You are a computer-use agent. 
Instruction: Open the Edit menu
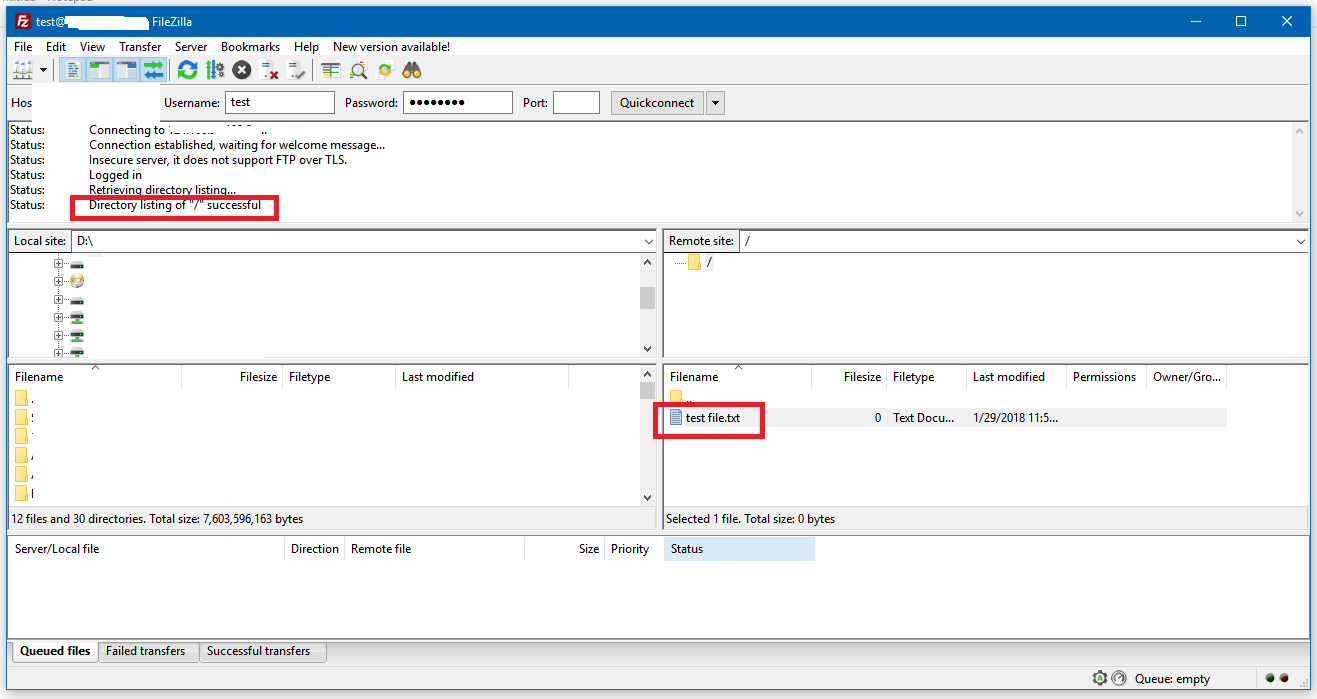56,47
